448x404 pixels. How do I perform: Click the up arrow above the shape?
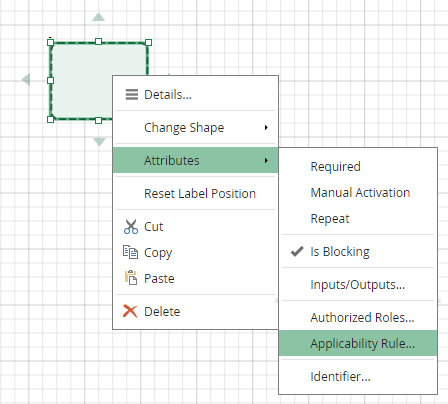click(98, 17)
